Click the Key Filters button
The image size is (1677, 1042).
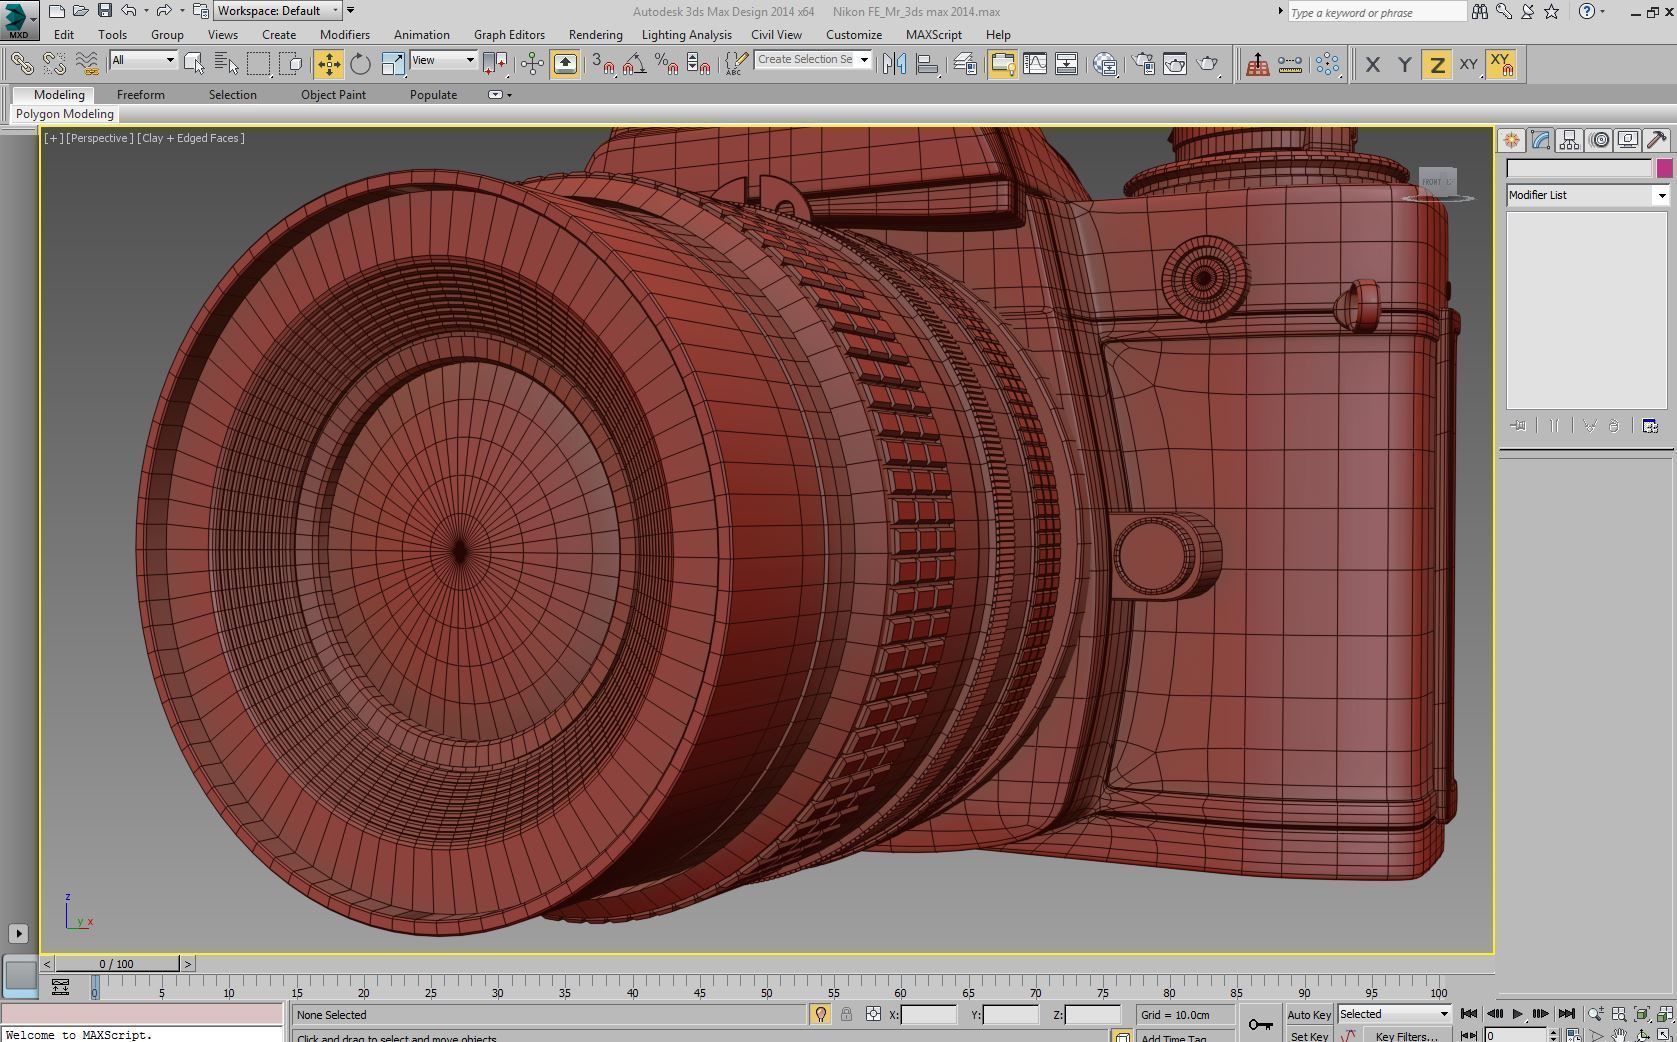point(1405,1036)
